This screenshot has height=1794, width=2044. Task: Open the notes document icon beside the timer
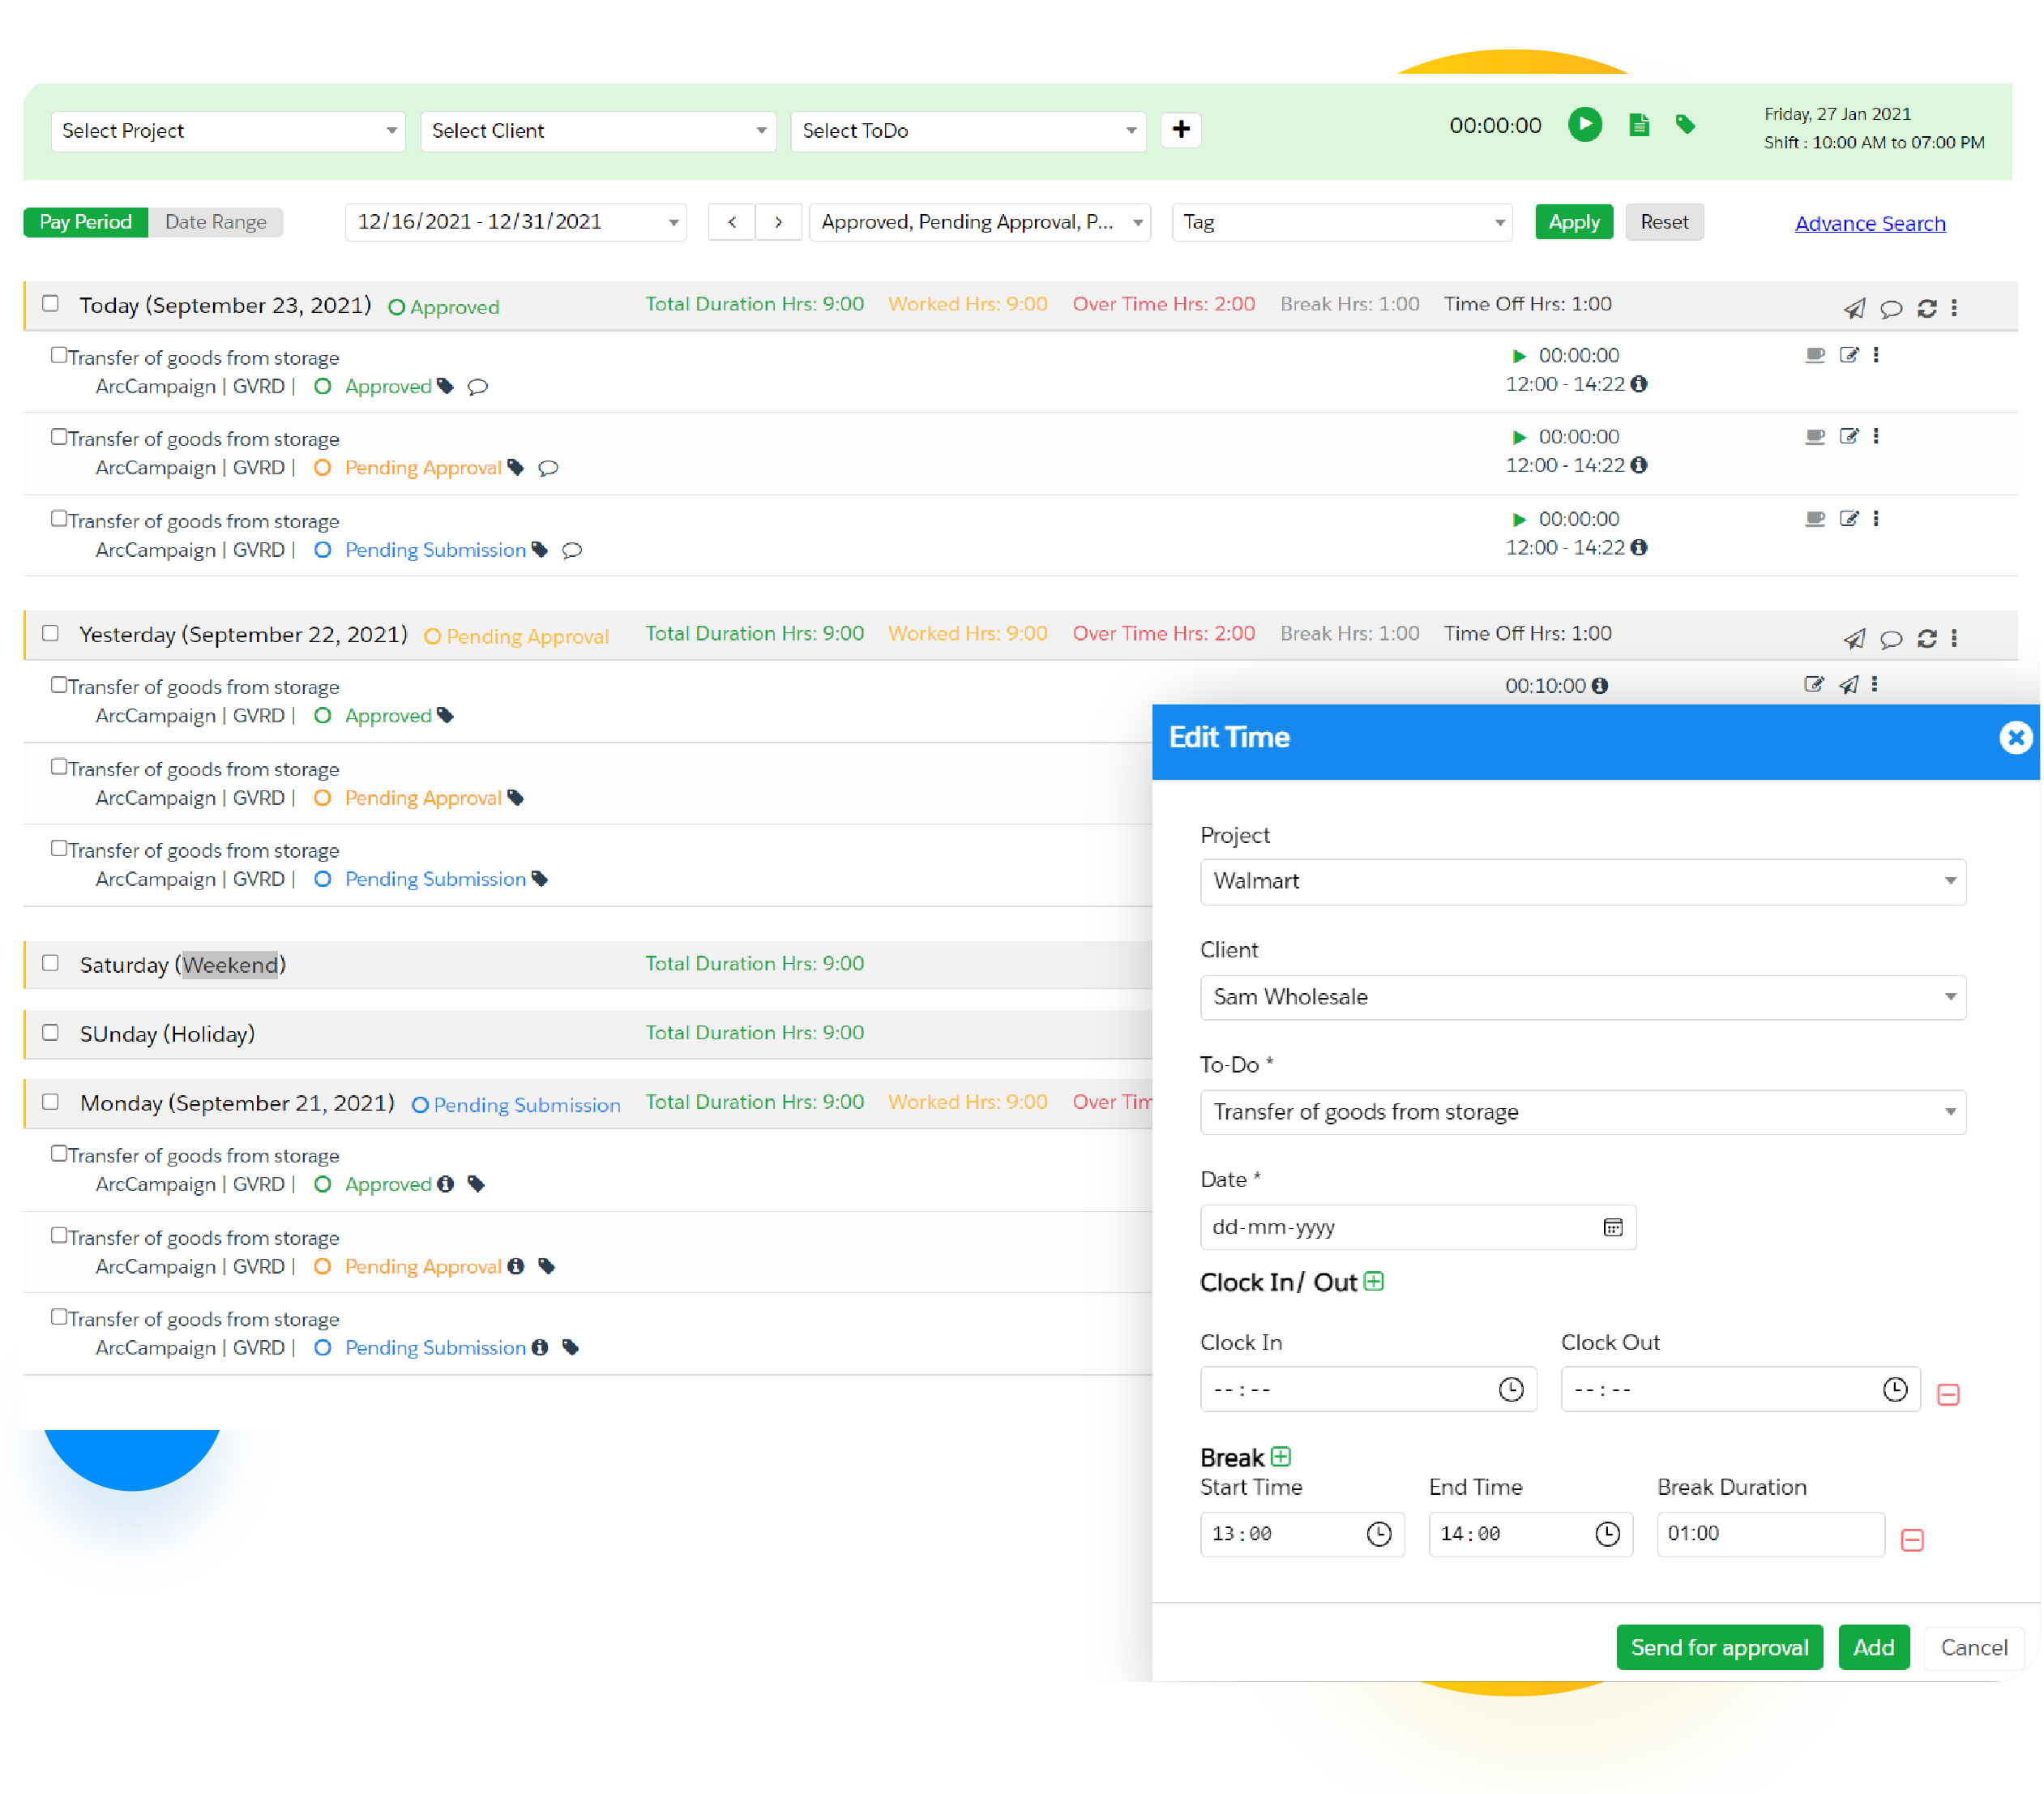(1638, 125)
